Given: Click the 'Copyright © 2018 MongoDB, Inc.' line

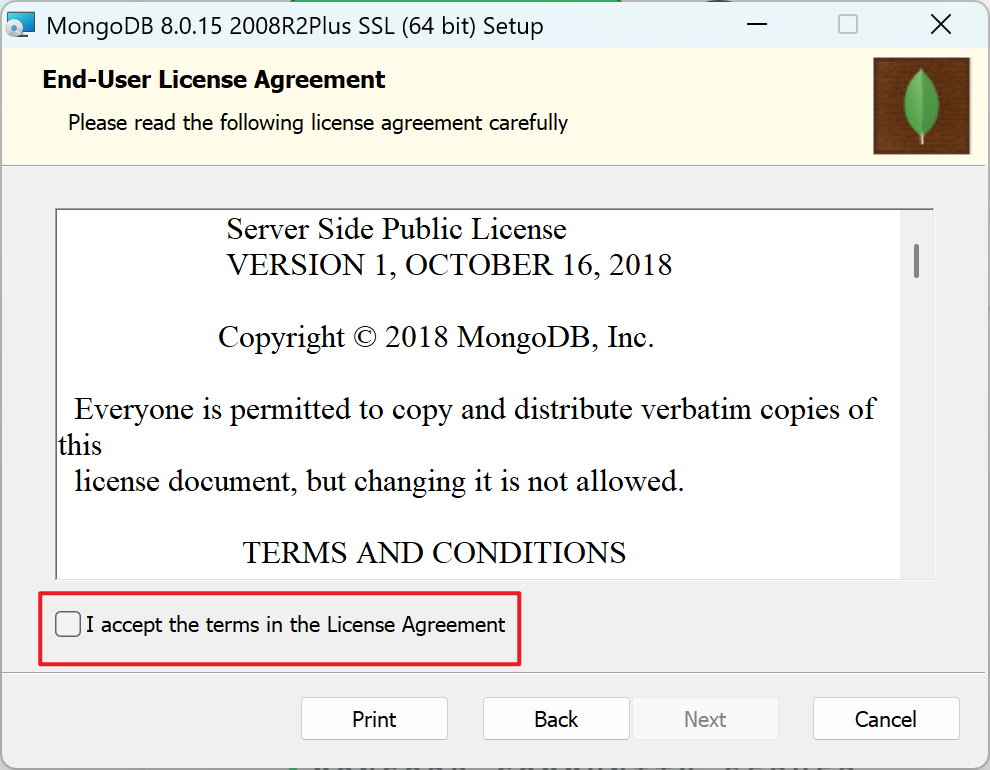Looking at the screenshot, I should click(436, 338).
